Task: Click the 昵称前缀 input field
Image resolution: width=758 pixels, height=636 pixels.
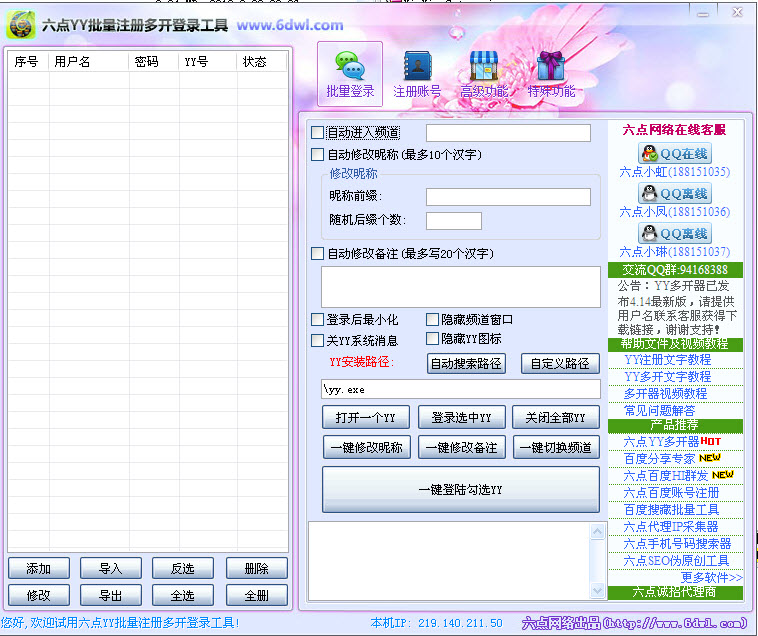Action: tap(508, 197)
